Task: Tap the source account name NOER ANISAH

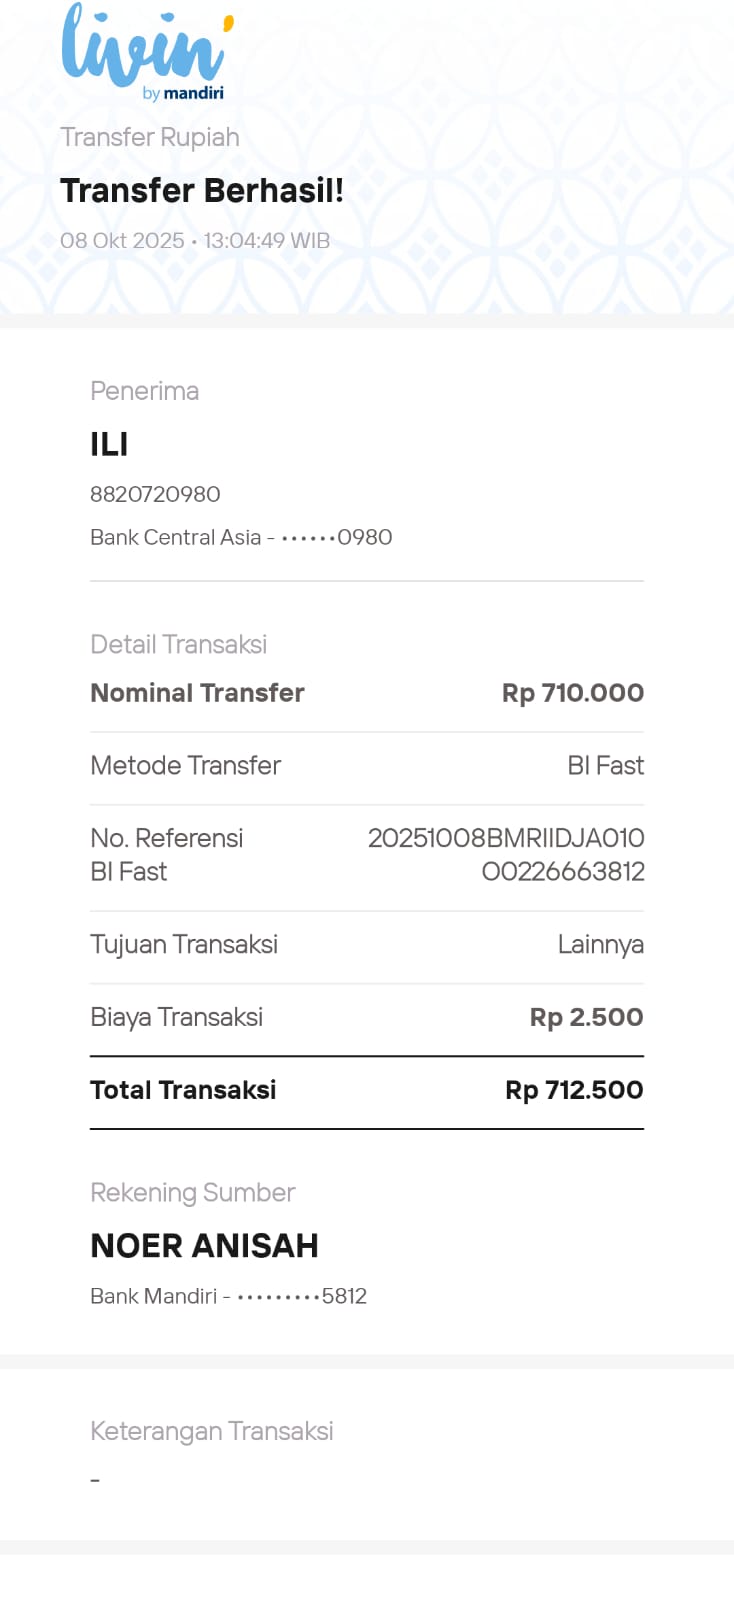Action: point(204,1246)
